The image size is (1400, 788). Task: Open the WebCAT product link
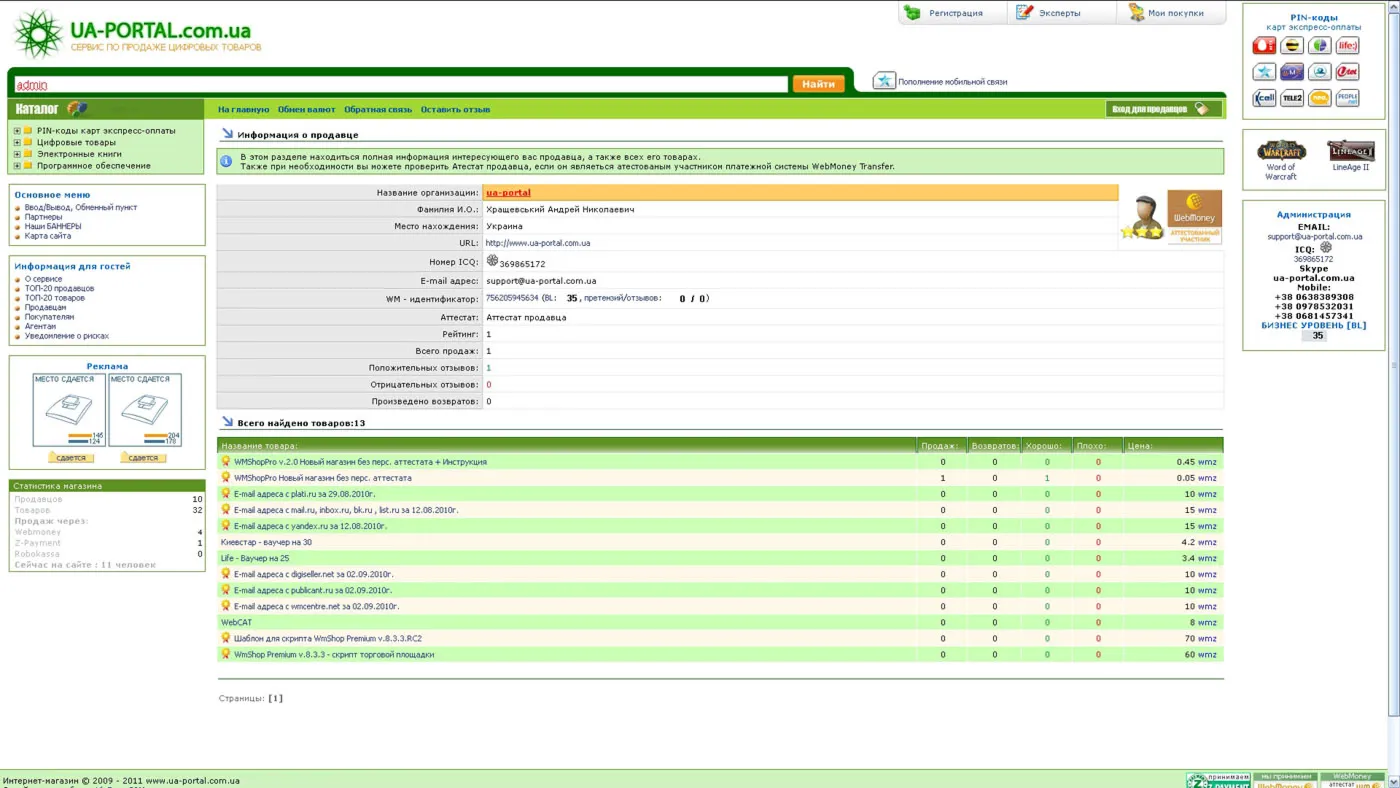pos(236,622)
